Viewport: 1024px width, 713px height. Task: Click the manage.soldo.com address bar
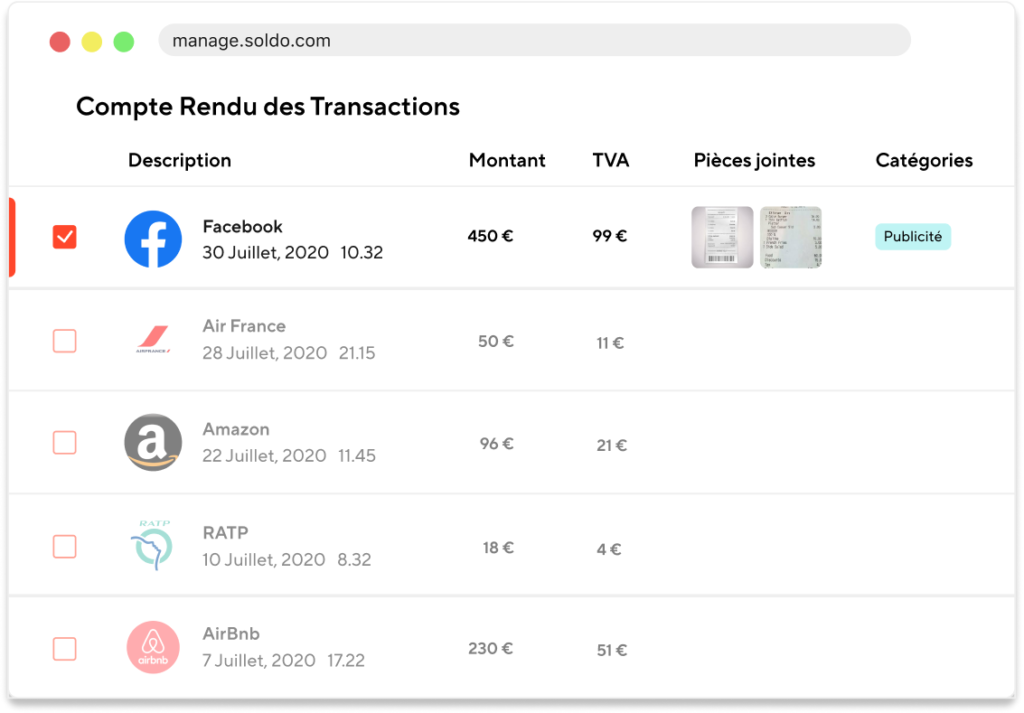pos(534,40)
